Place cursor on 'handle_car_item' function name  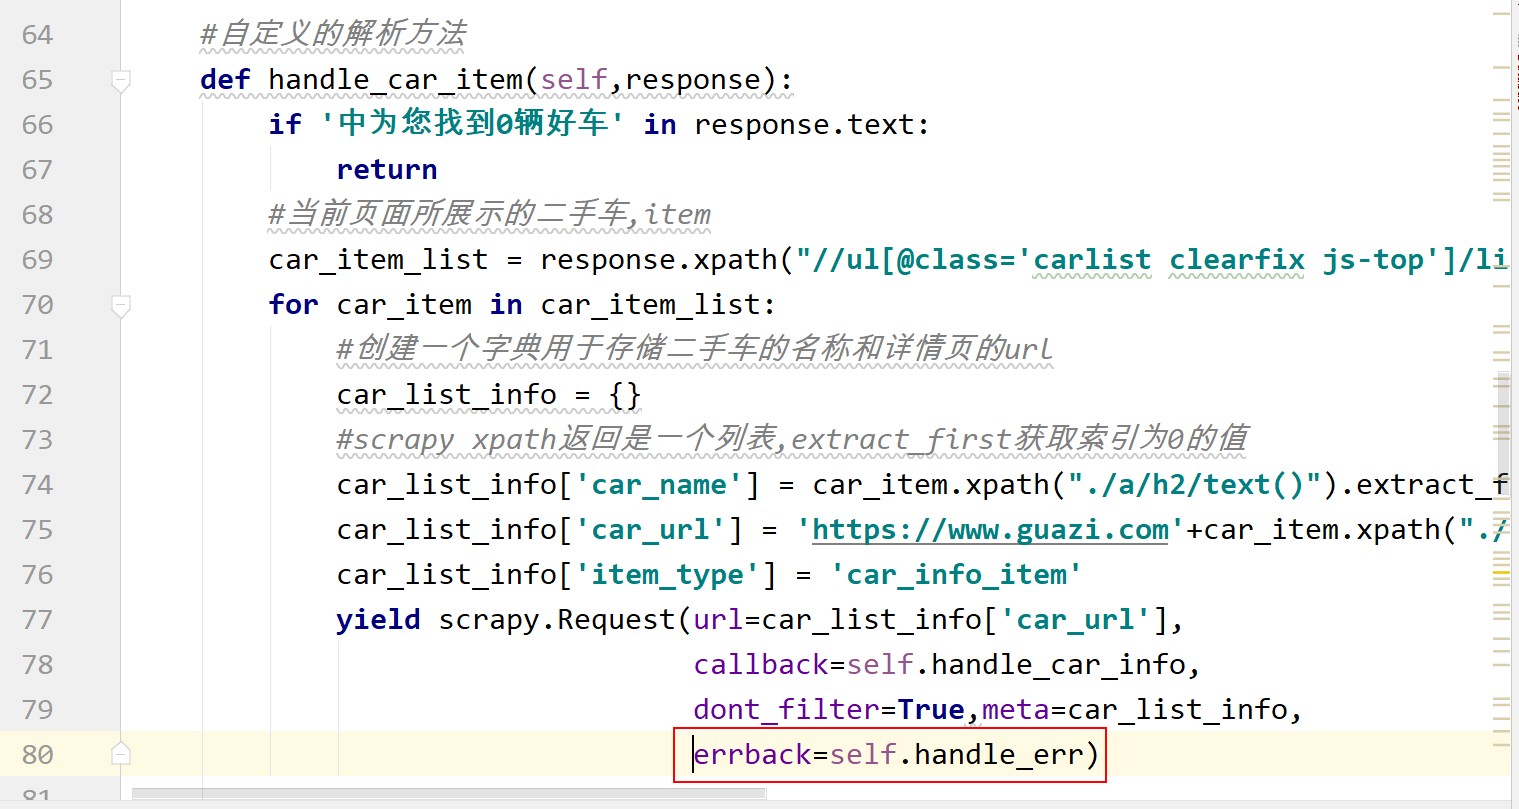point(395,80)
